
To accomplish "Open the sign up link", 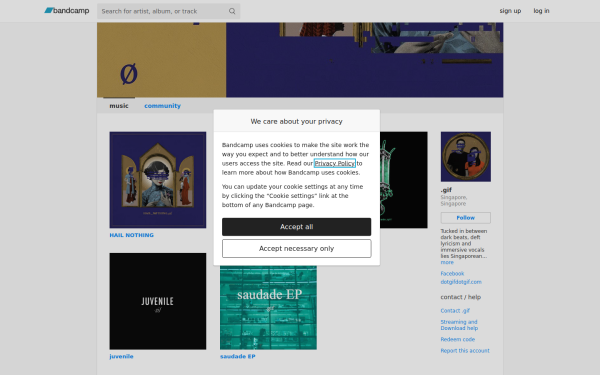I will coord(510,11).
